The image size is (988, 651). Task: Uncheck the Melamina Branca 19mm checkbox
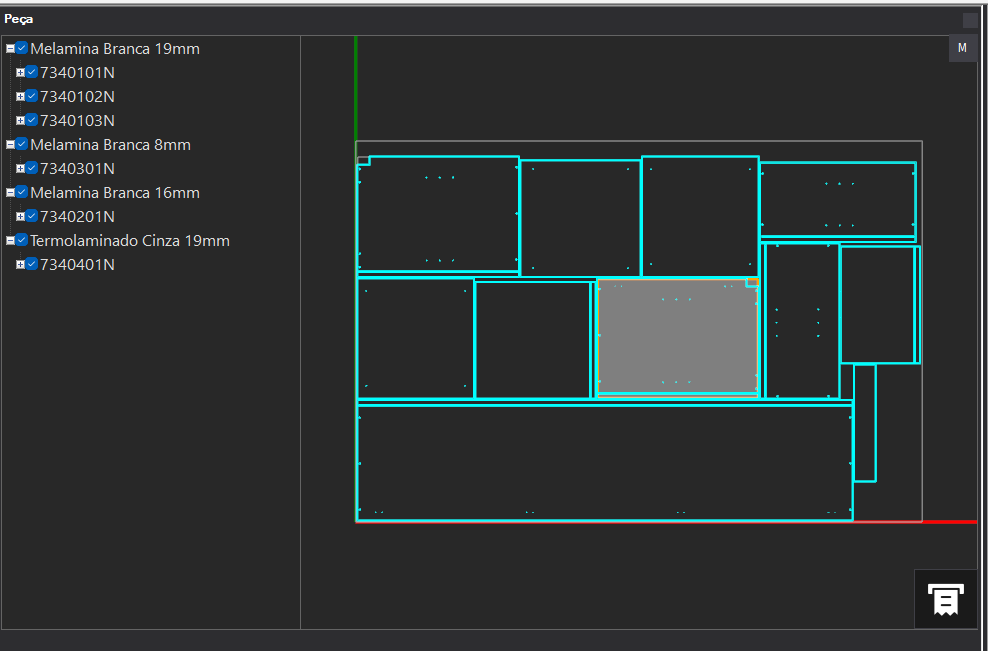[22, 48]
